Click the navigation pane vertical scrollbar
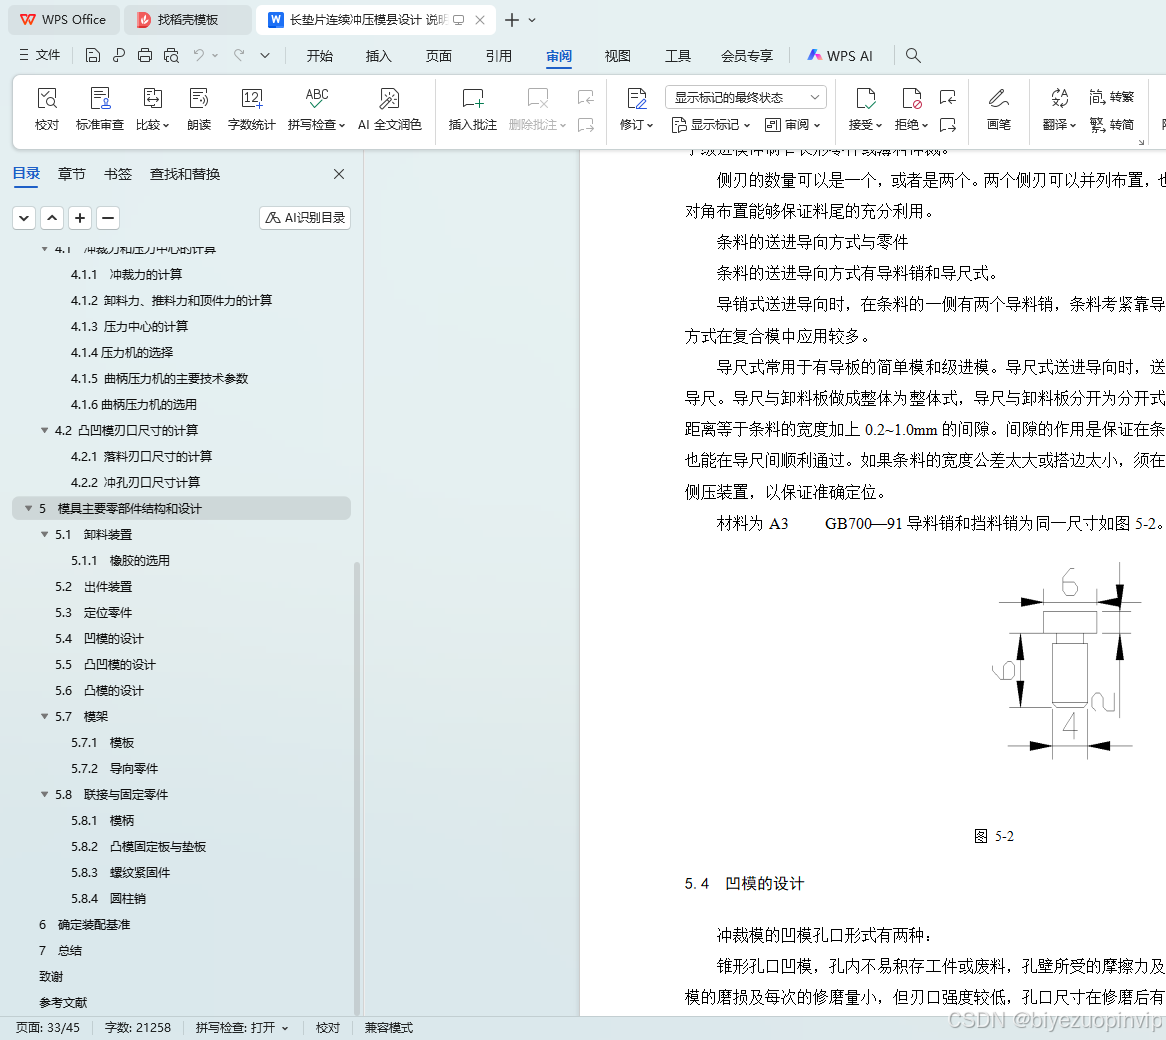Image resolution: width=1166 pixels, height=1040 pixels. (357, 788)
